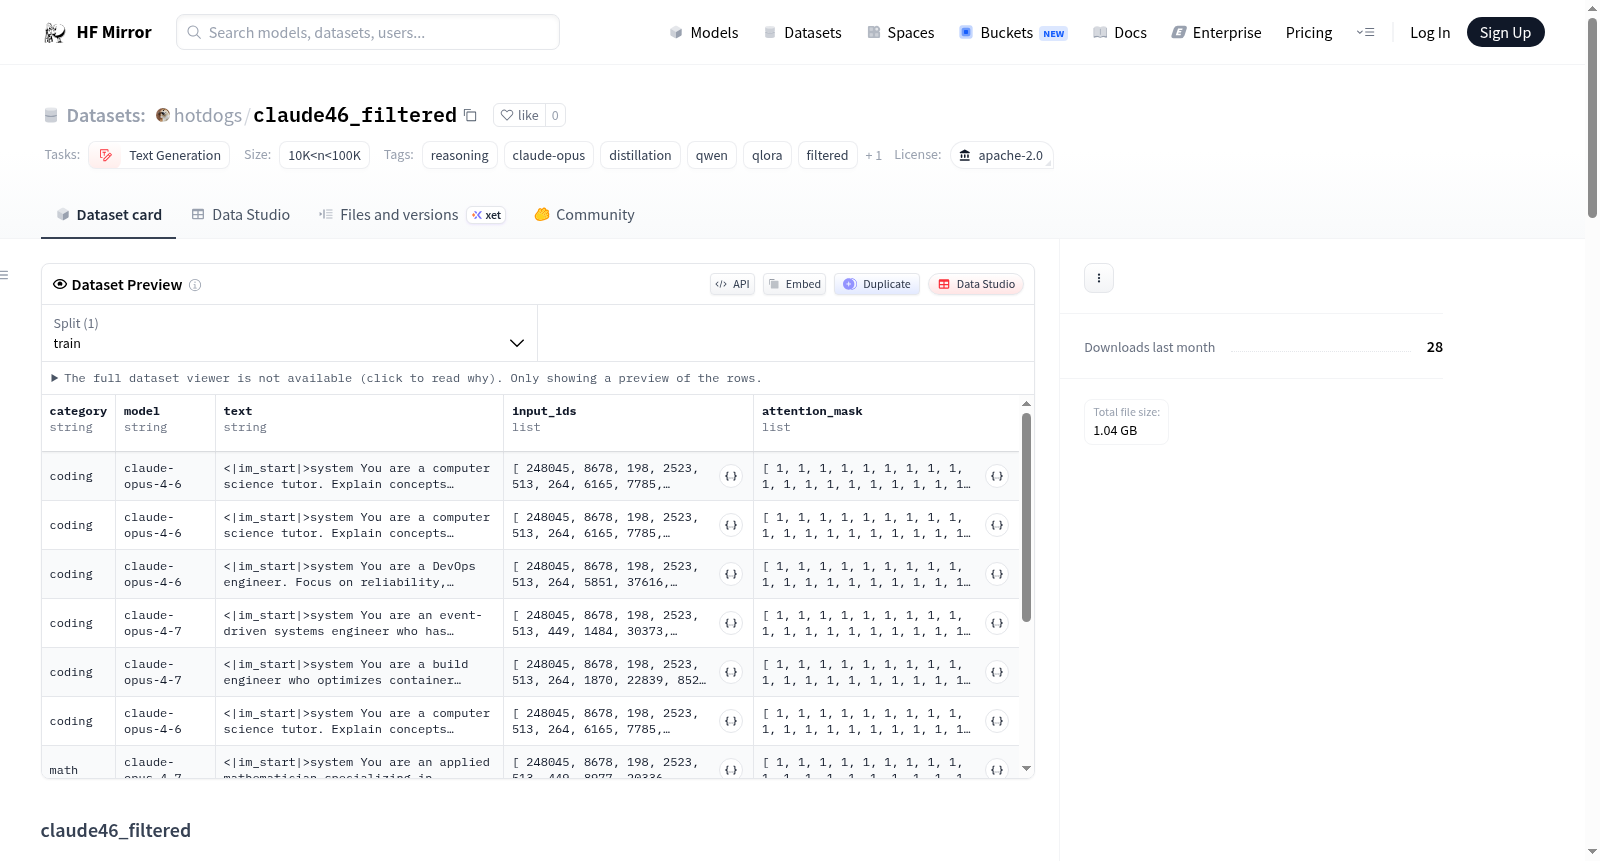
Task: Focus the search models, datasets, users field
Action: (368, 32)
